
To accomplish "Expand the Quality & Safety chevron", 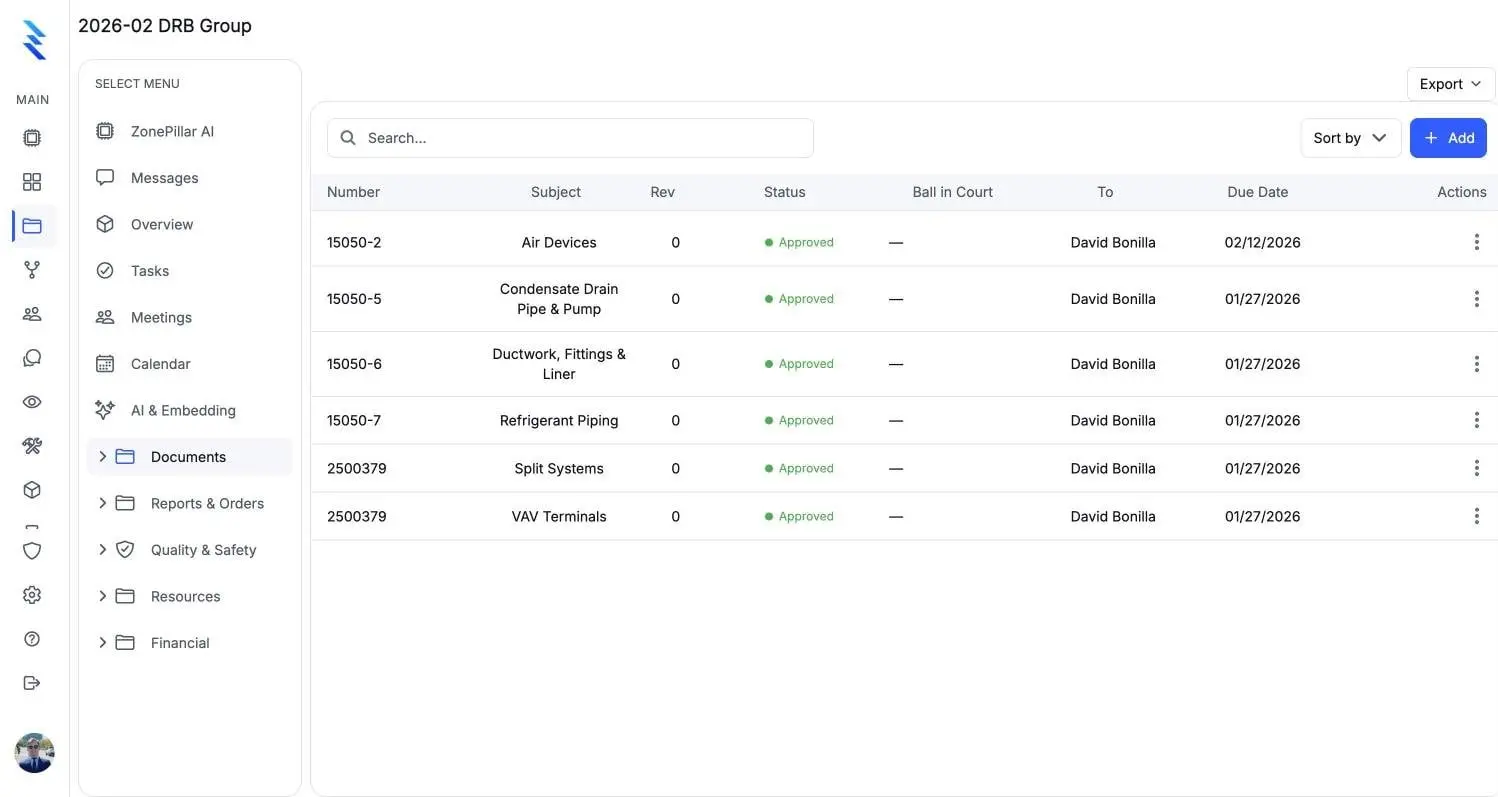I will pyautogui.click(x=102, y=550).
